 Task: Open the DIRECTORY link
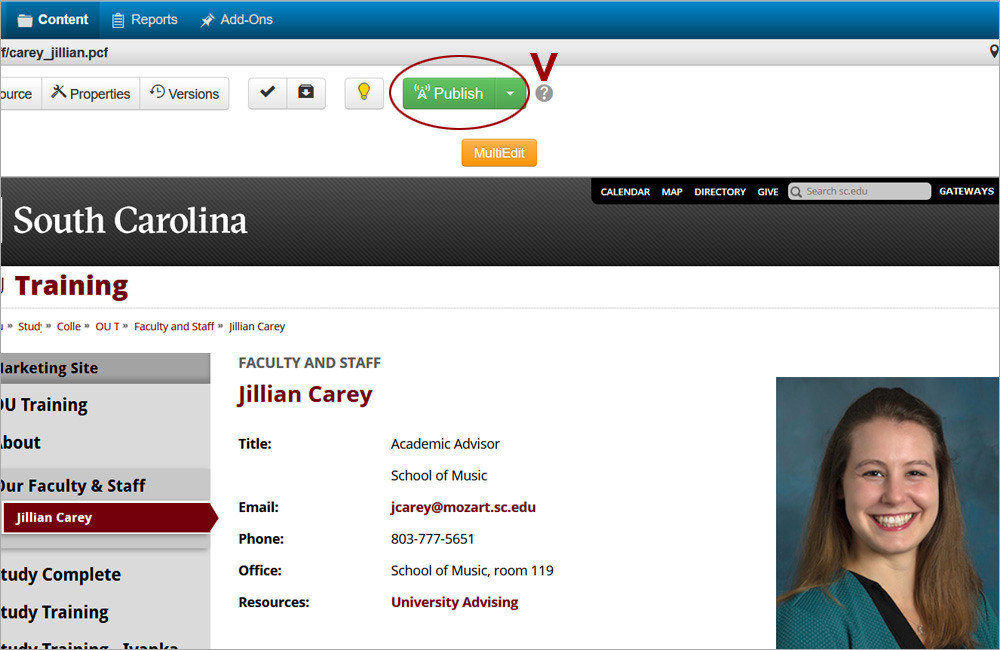pos(719,192)
